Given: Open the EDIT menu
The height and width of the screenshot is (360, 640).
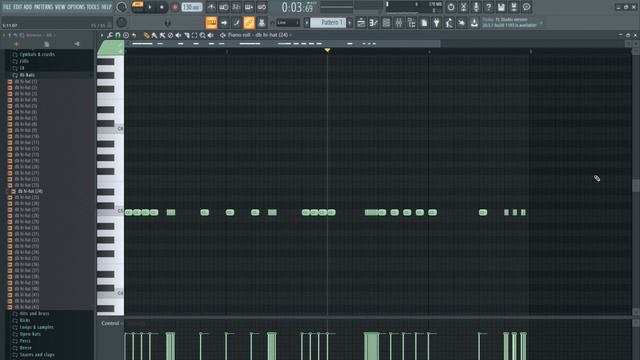Looking at the screenshot, I should click(18, 7).
